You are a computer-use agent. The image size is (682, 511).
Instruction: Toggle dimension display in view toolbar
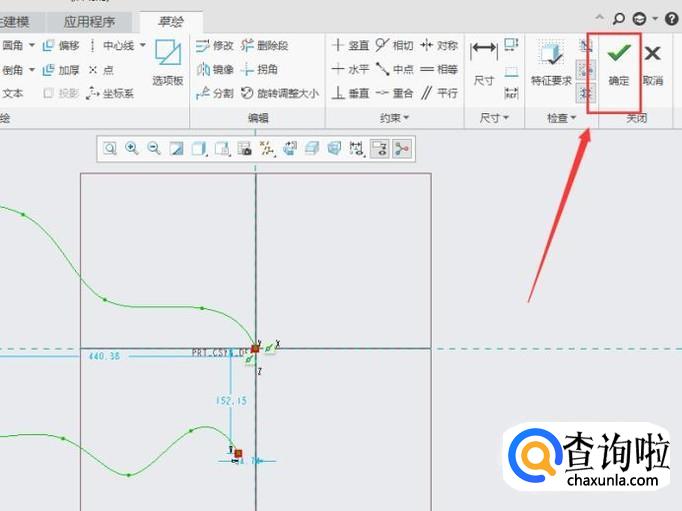pos(356,149)
